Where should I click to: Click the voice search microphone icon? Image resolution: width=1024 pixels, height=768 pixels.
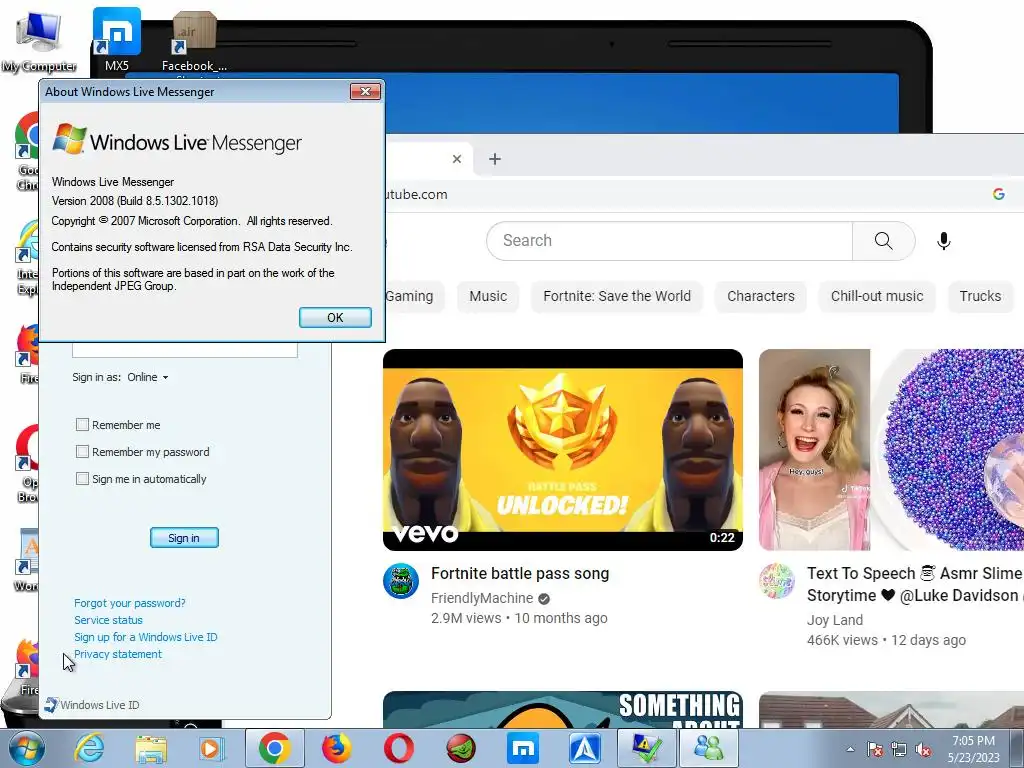click(x=944, y=241)
